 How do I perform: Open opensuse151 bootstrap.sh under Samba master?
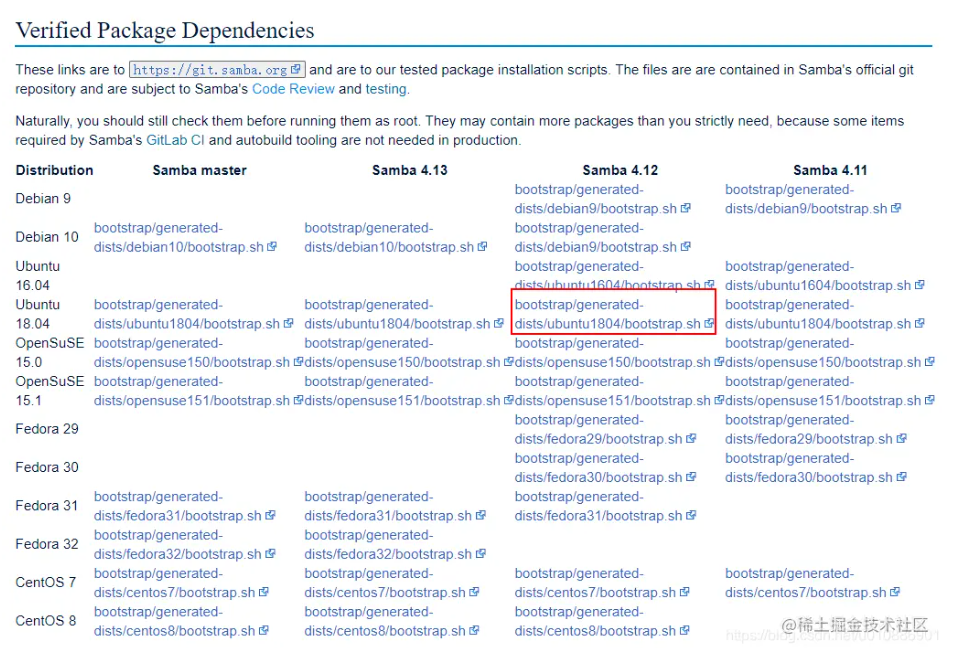(198, 390)
